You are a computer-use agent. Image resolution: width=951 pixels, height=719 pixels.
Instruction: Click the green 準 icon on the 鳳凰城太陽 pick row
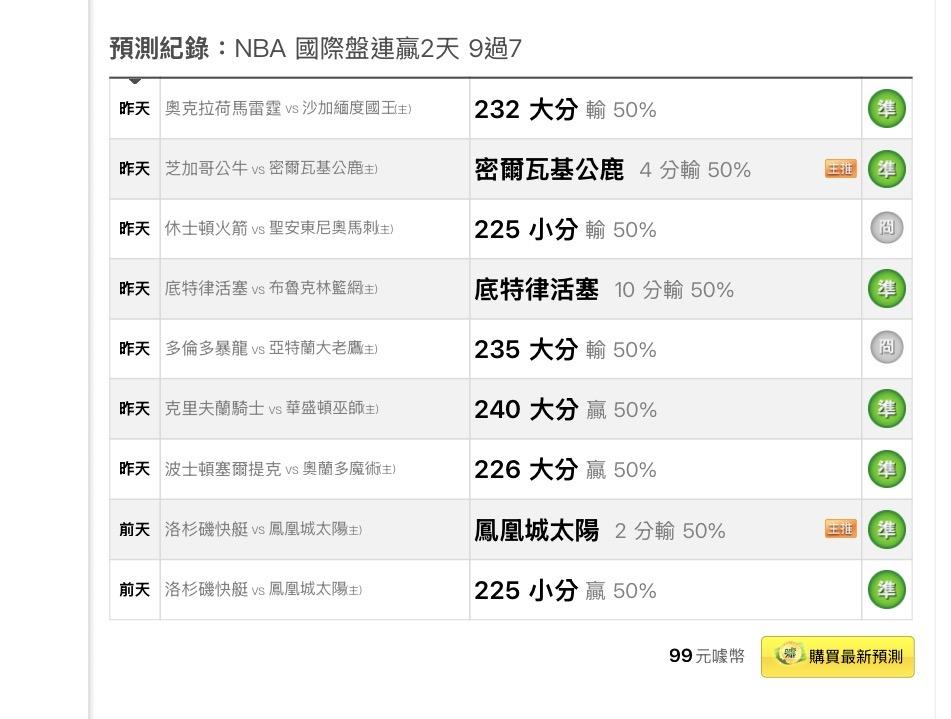click(886, 529)
